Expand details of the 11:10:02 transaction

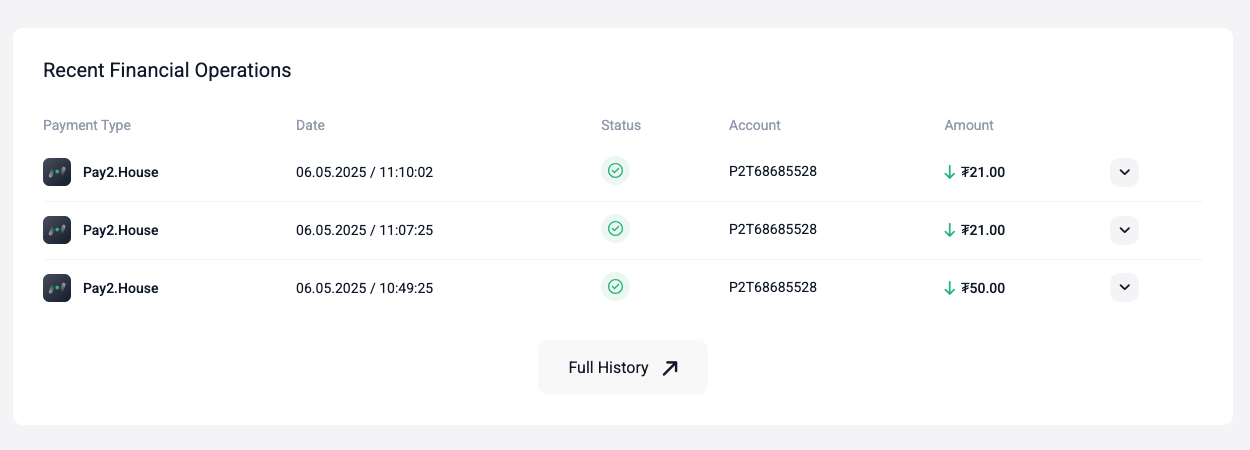(1124, 172)
